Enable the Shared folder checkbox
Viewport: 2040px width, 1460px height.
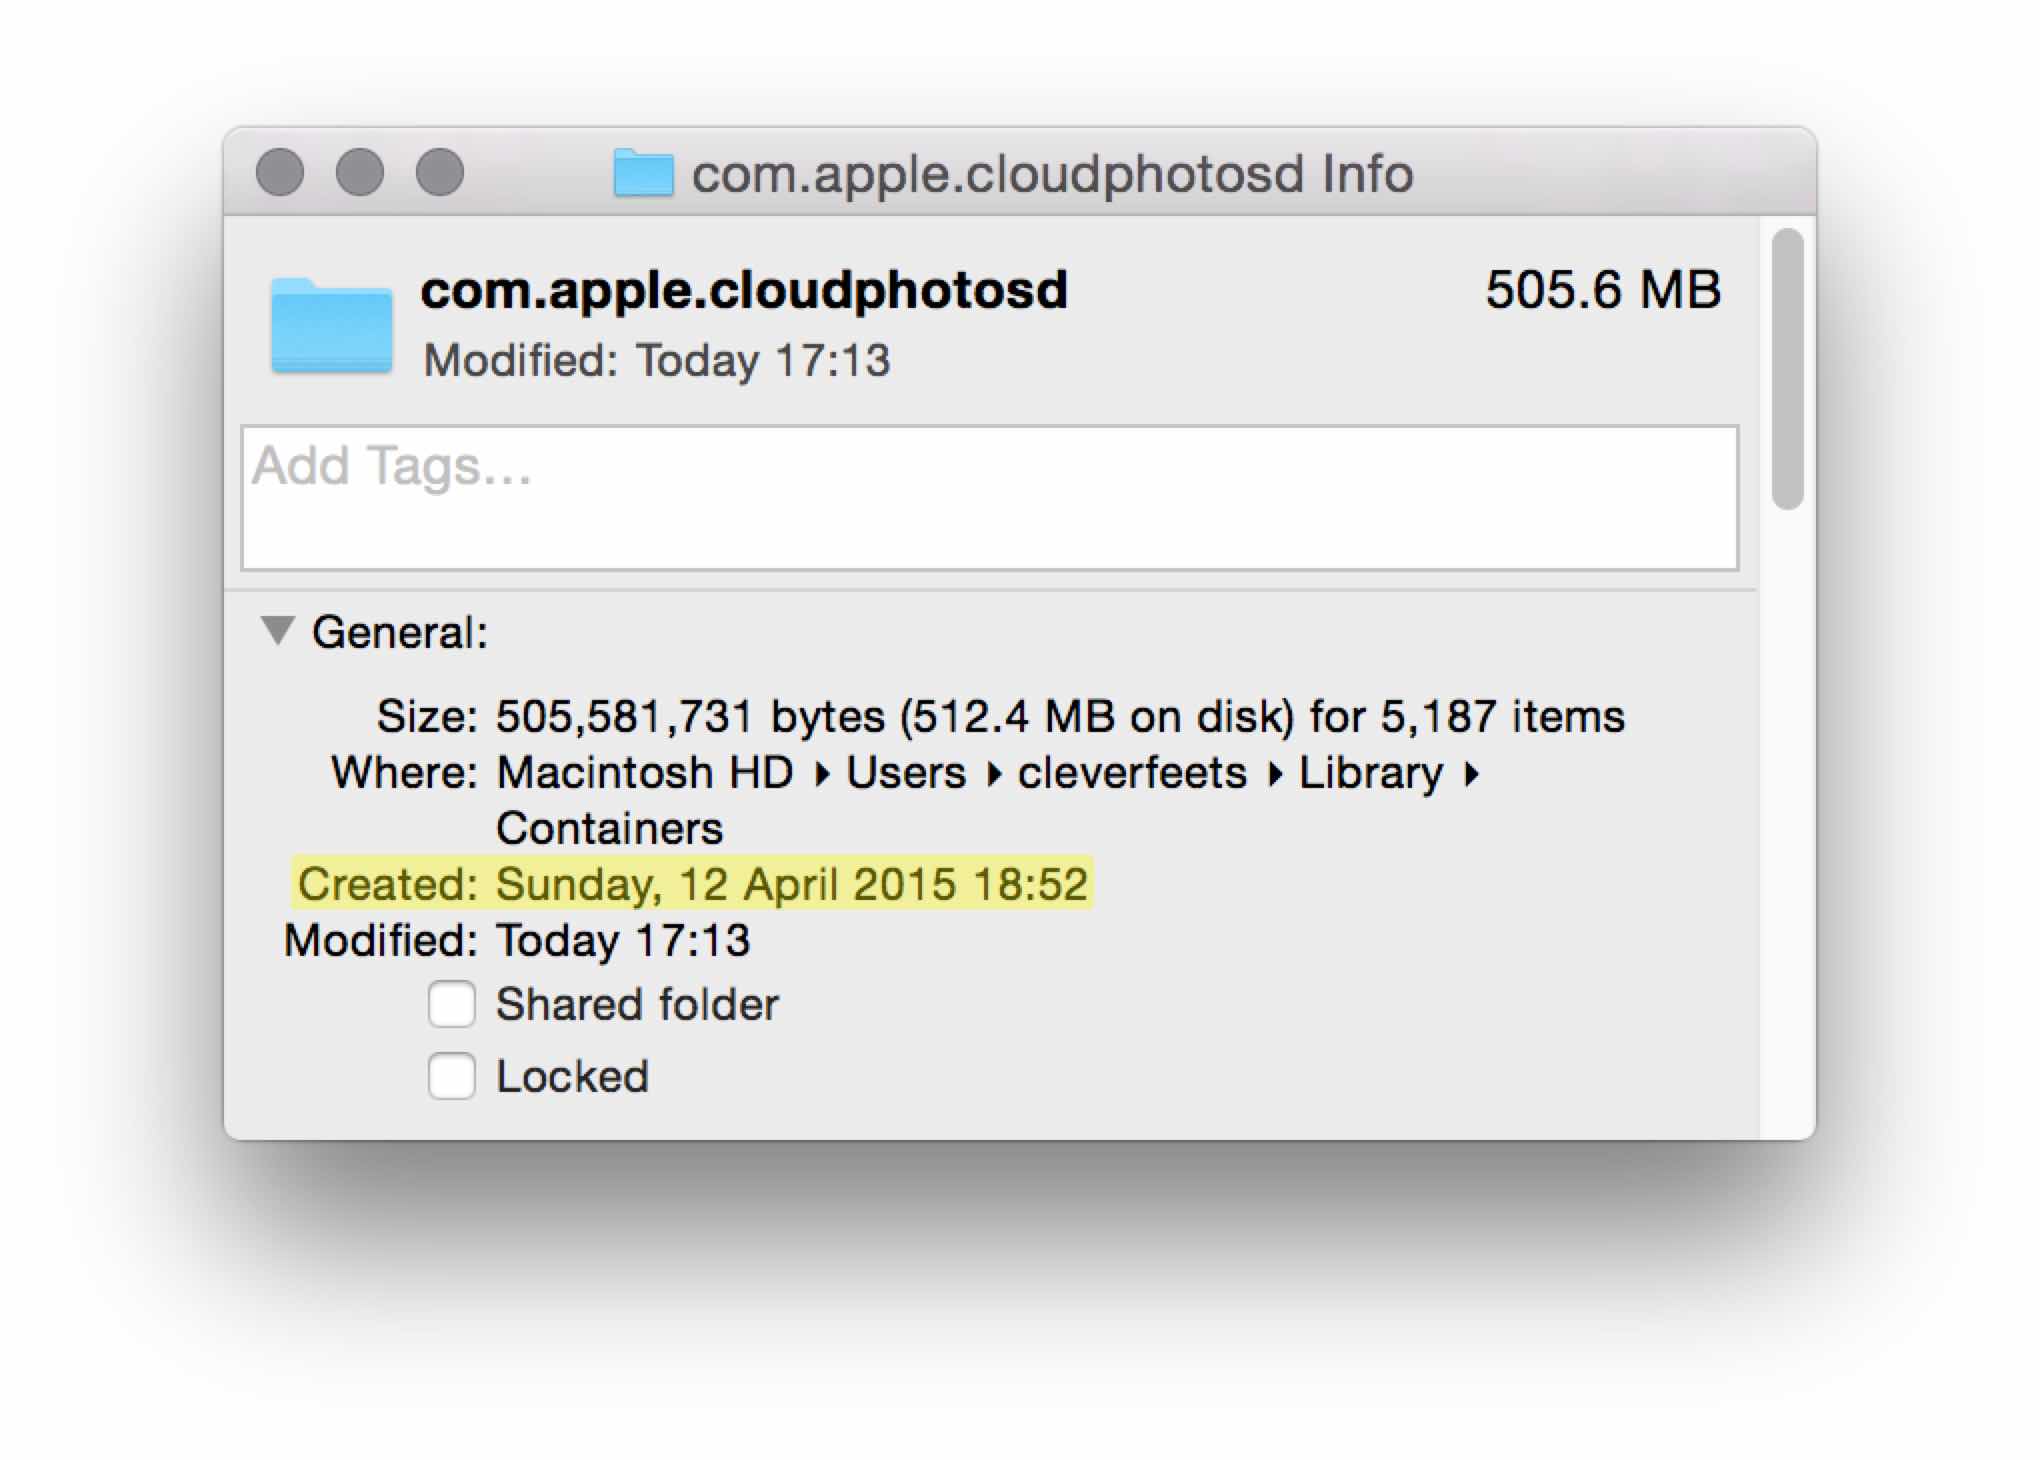click(452, 1004)
